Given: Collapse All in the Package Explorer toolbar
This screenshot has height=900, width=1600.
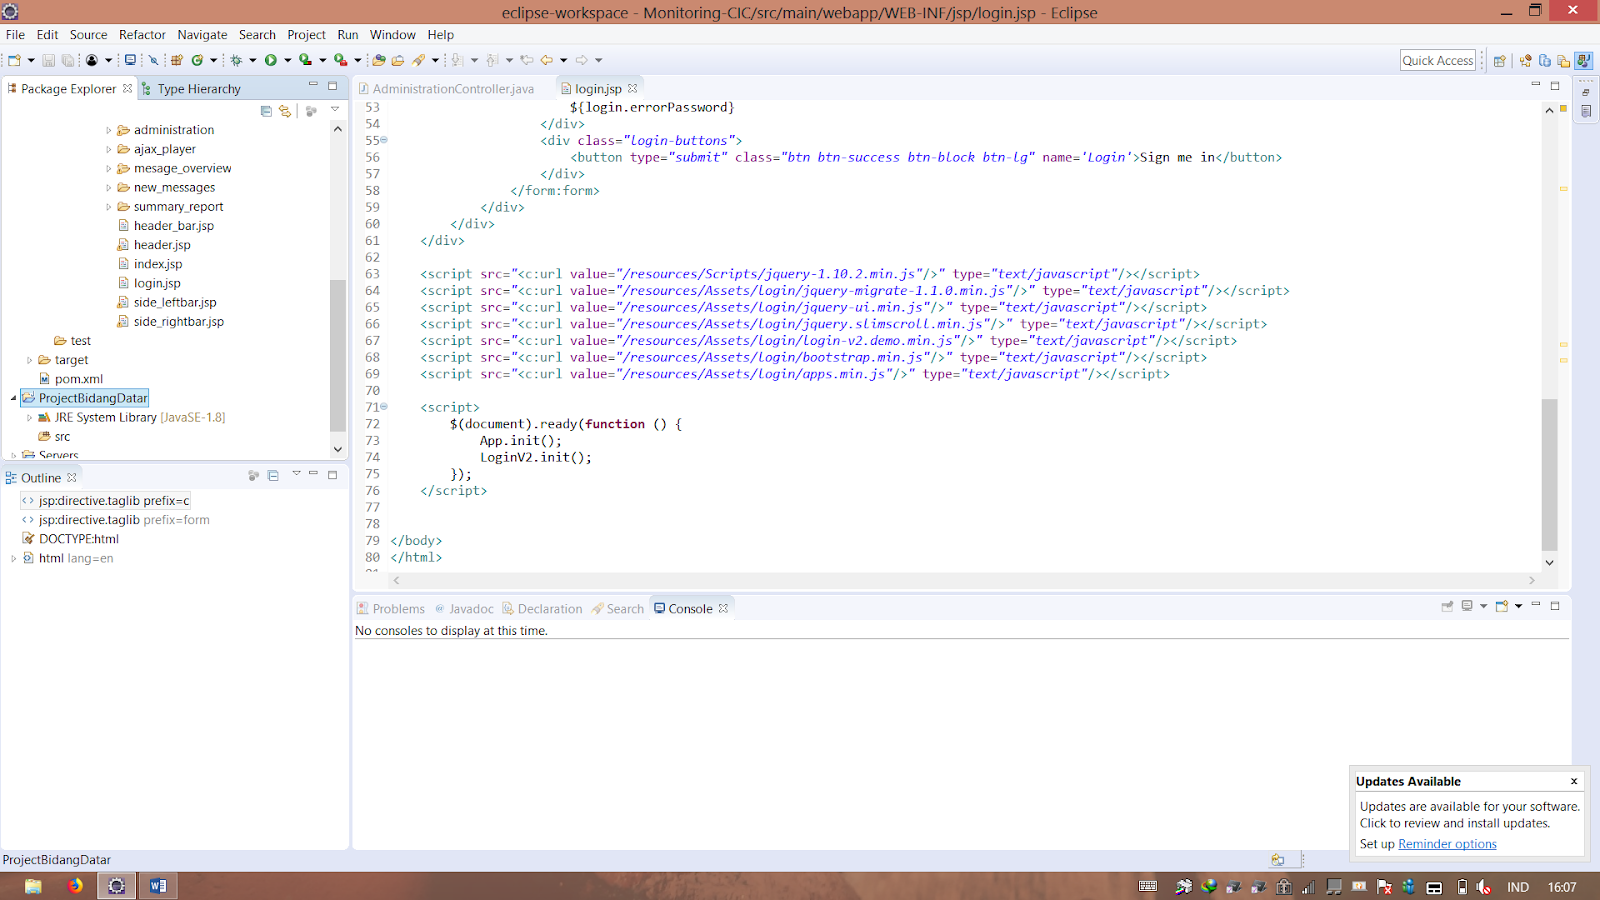Looking at the screenshot, I should click(266, 112).
